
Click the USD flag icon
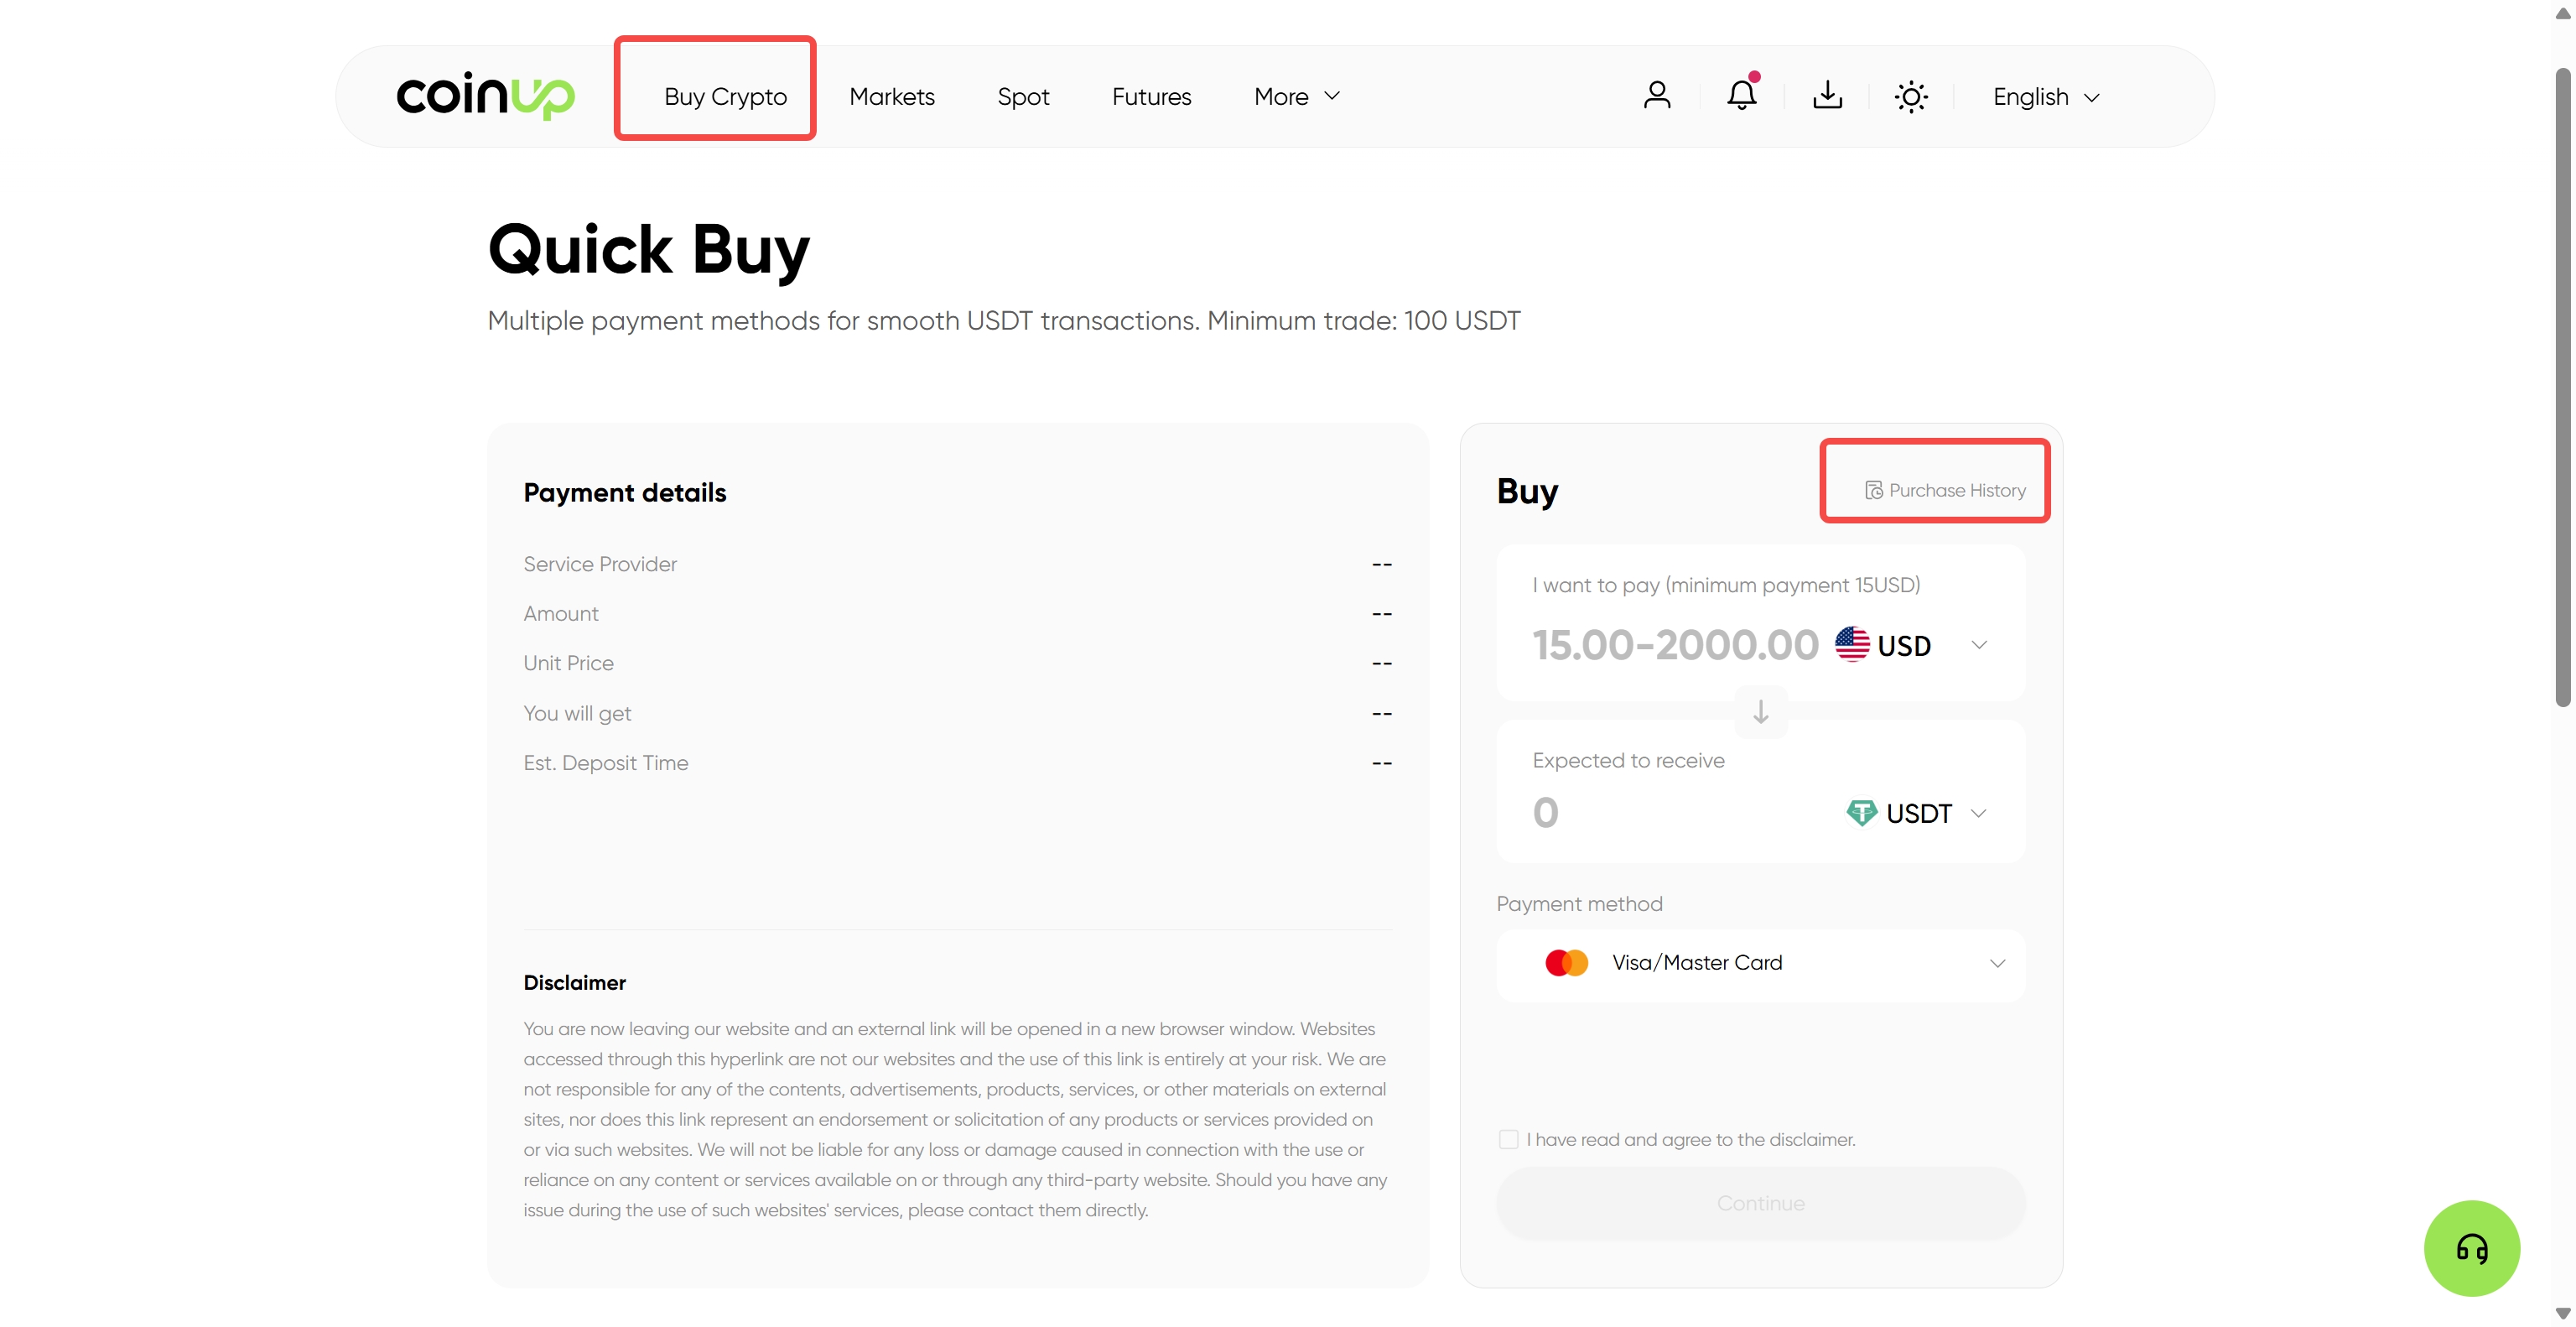pyautogui.click(x=1852, y=644)
